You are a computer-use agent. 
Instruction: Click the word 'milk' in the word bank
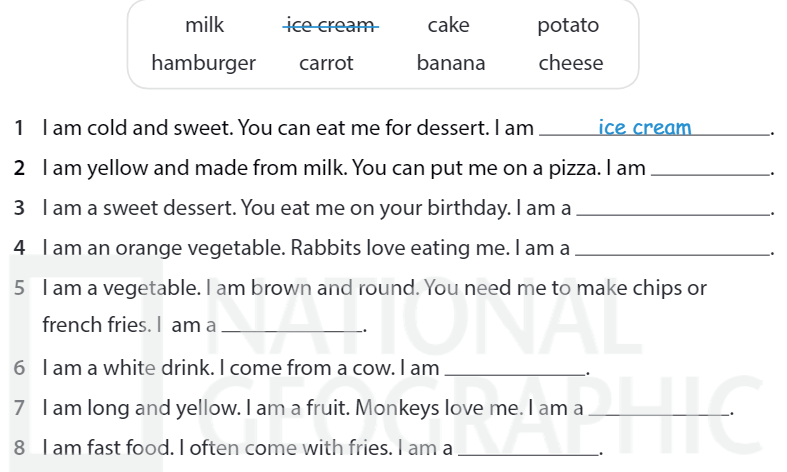click(x=205, y=25)
